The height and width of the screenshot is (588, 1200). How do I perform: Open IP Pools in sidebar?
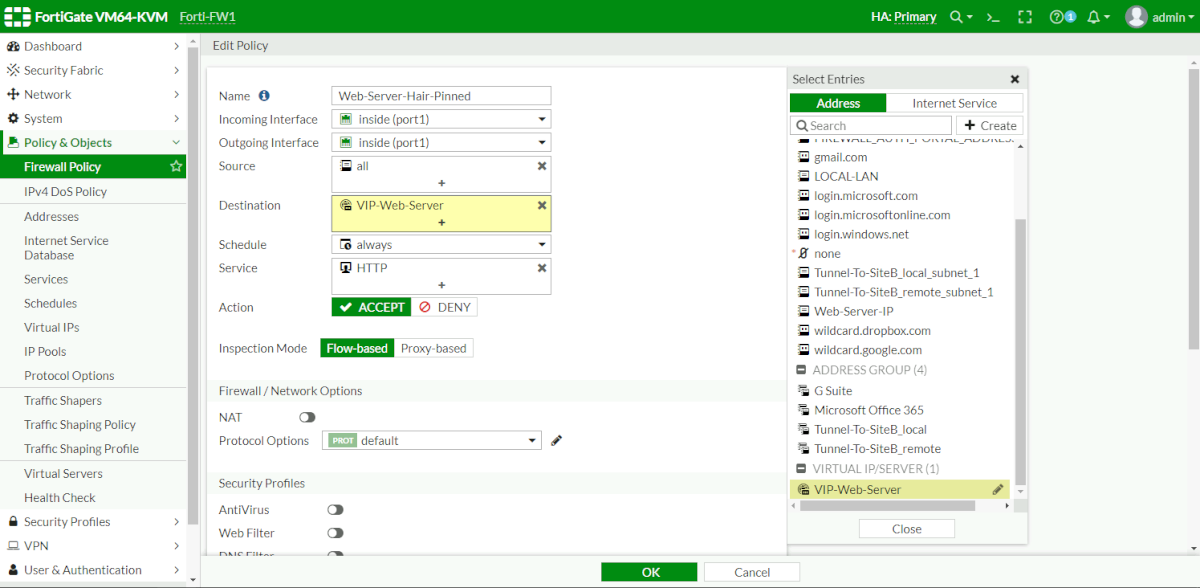45,351
